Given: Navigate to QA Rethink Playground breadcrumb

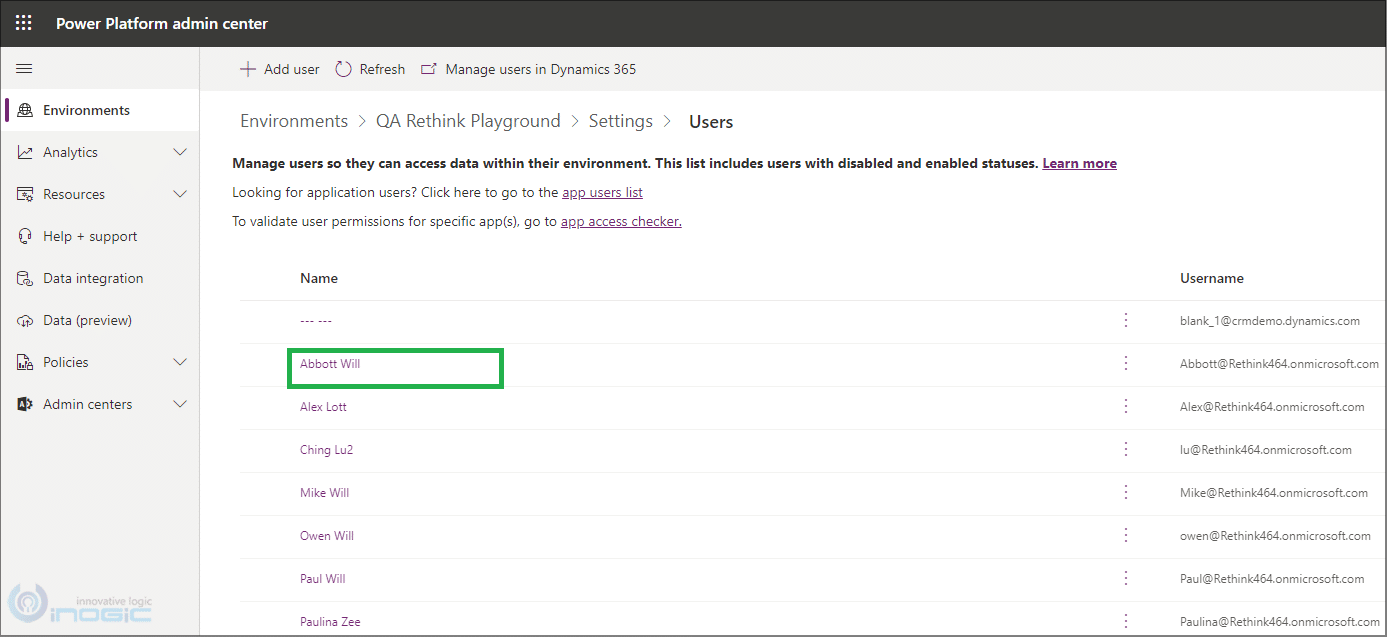Looking at the screenshot, I should click(x=468, y=121).
